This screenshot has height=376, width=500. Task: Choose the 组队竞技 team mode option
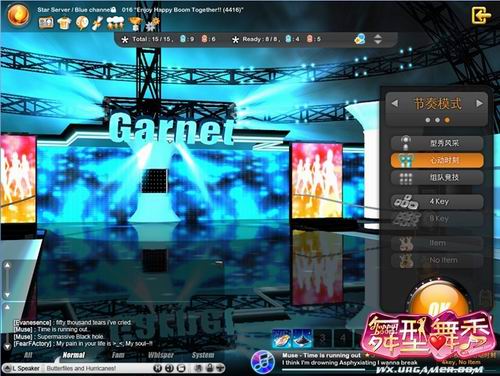coord(437,178)
